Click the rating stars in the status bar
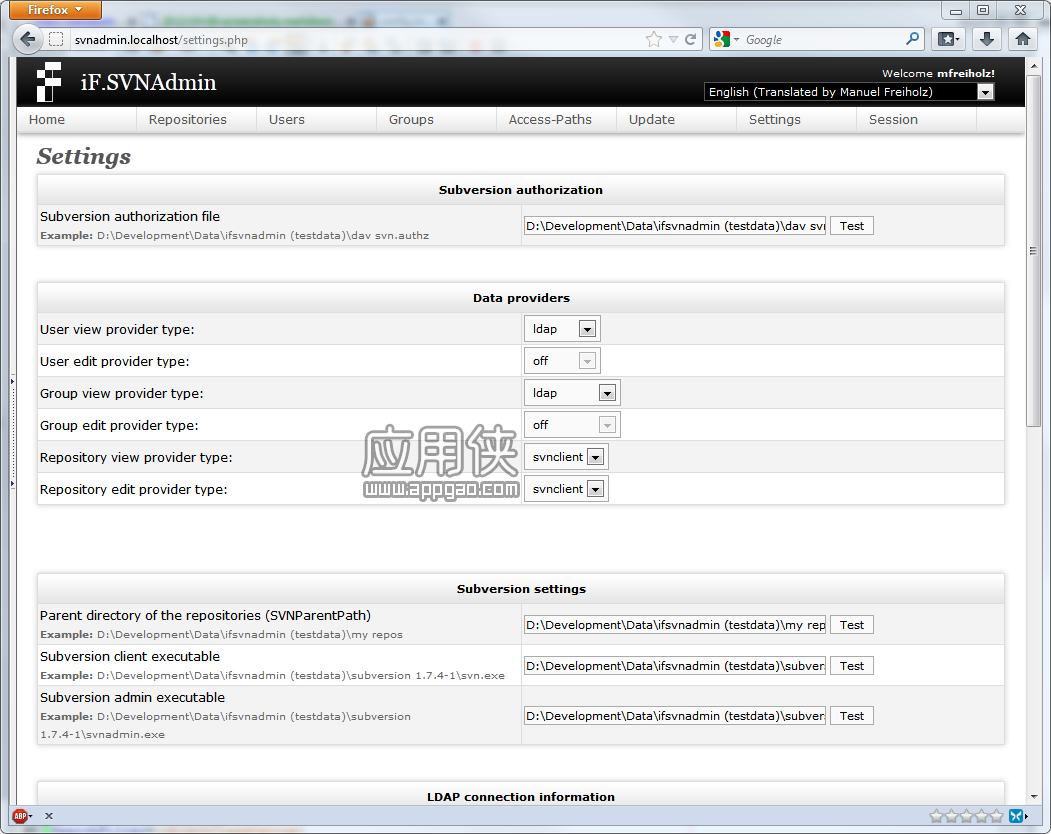1051x834 pixels. [x=966, y=816]
